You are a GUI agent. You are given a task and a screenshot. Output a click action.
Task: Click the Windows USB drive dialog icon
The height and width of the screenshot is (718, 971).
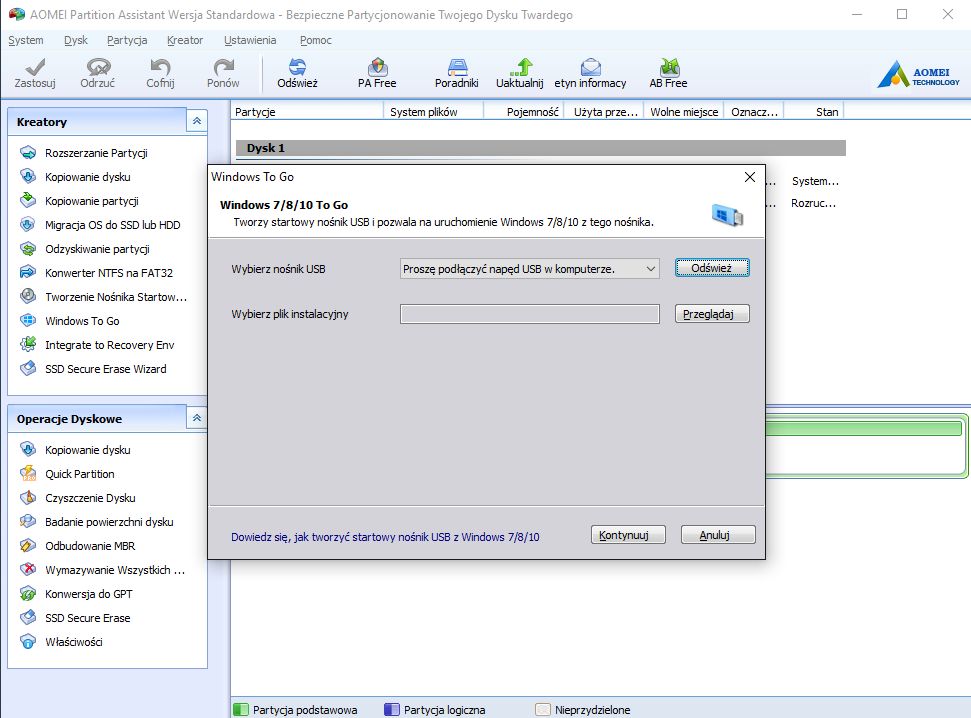coord(728,215)
